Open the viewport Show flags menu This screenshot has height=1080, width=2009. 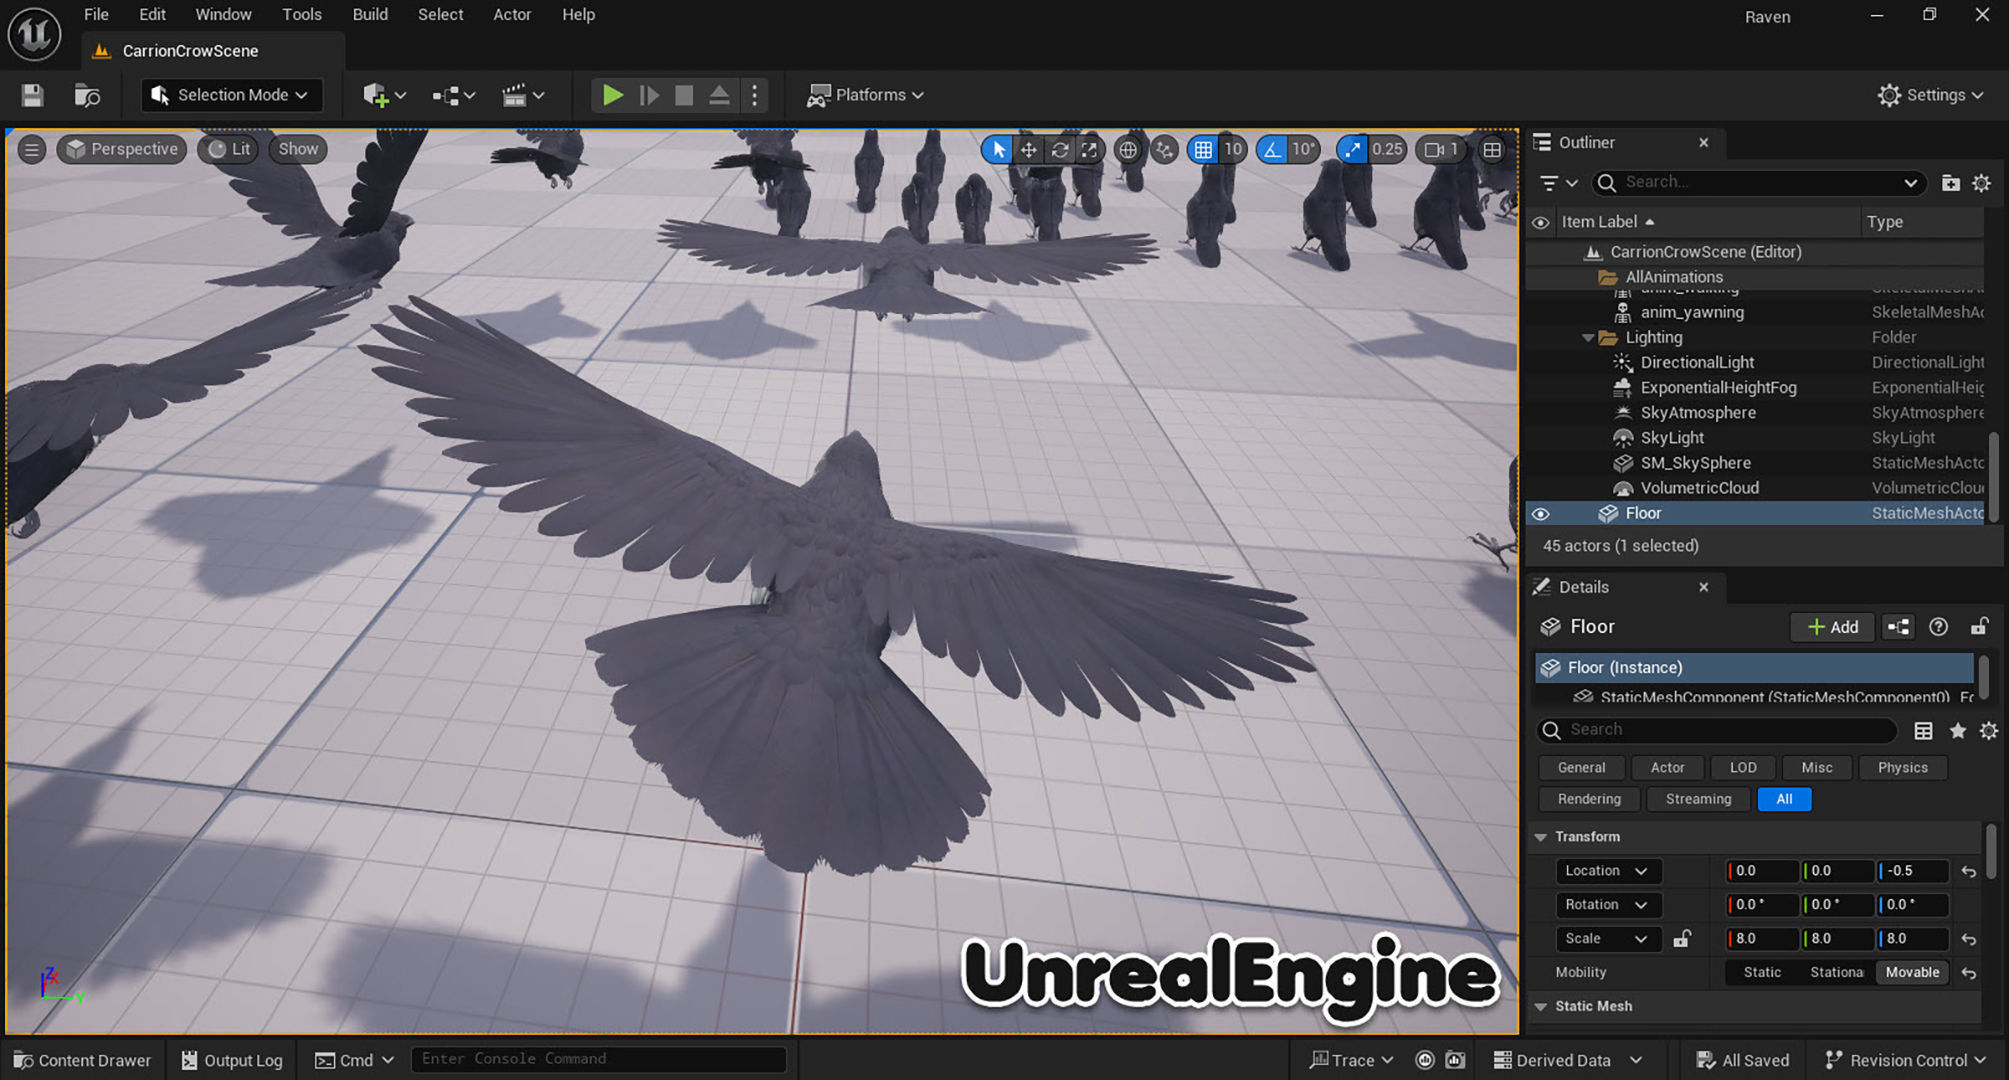[x=298, y=149]
